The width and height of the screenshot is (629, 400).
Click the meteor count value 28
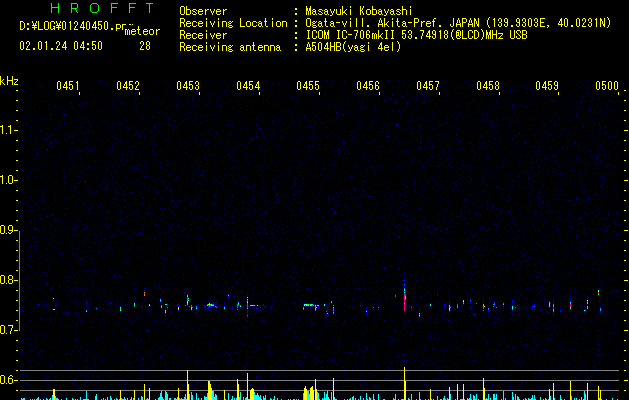145,46
